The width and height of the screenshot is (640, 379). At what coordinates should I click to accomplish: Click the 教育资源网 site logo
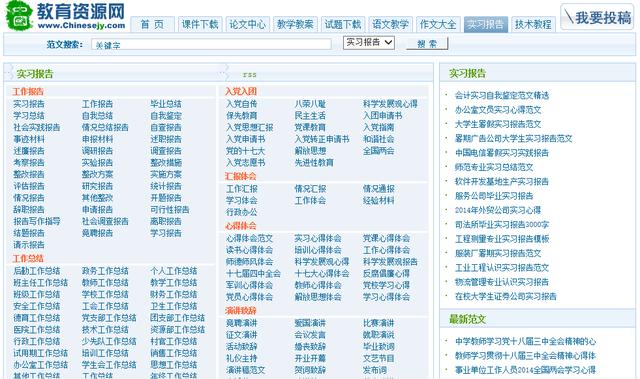coord(66,16)
